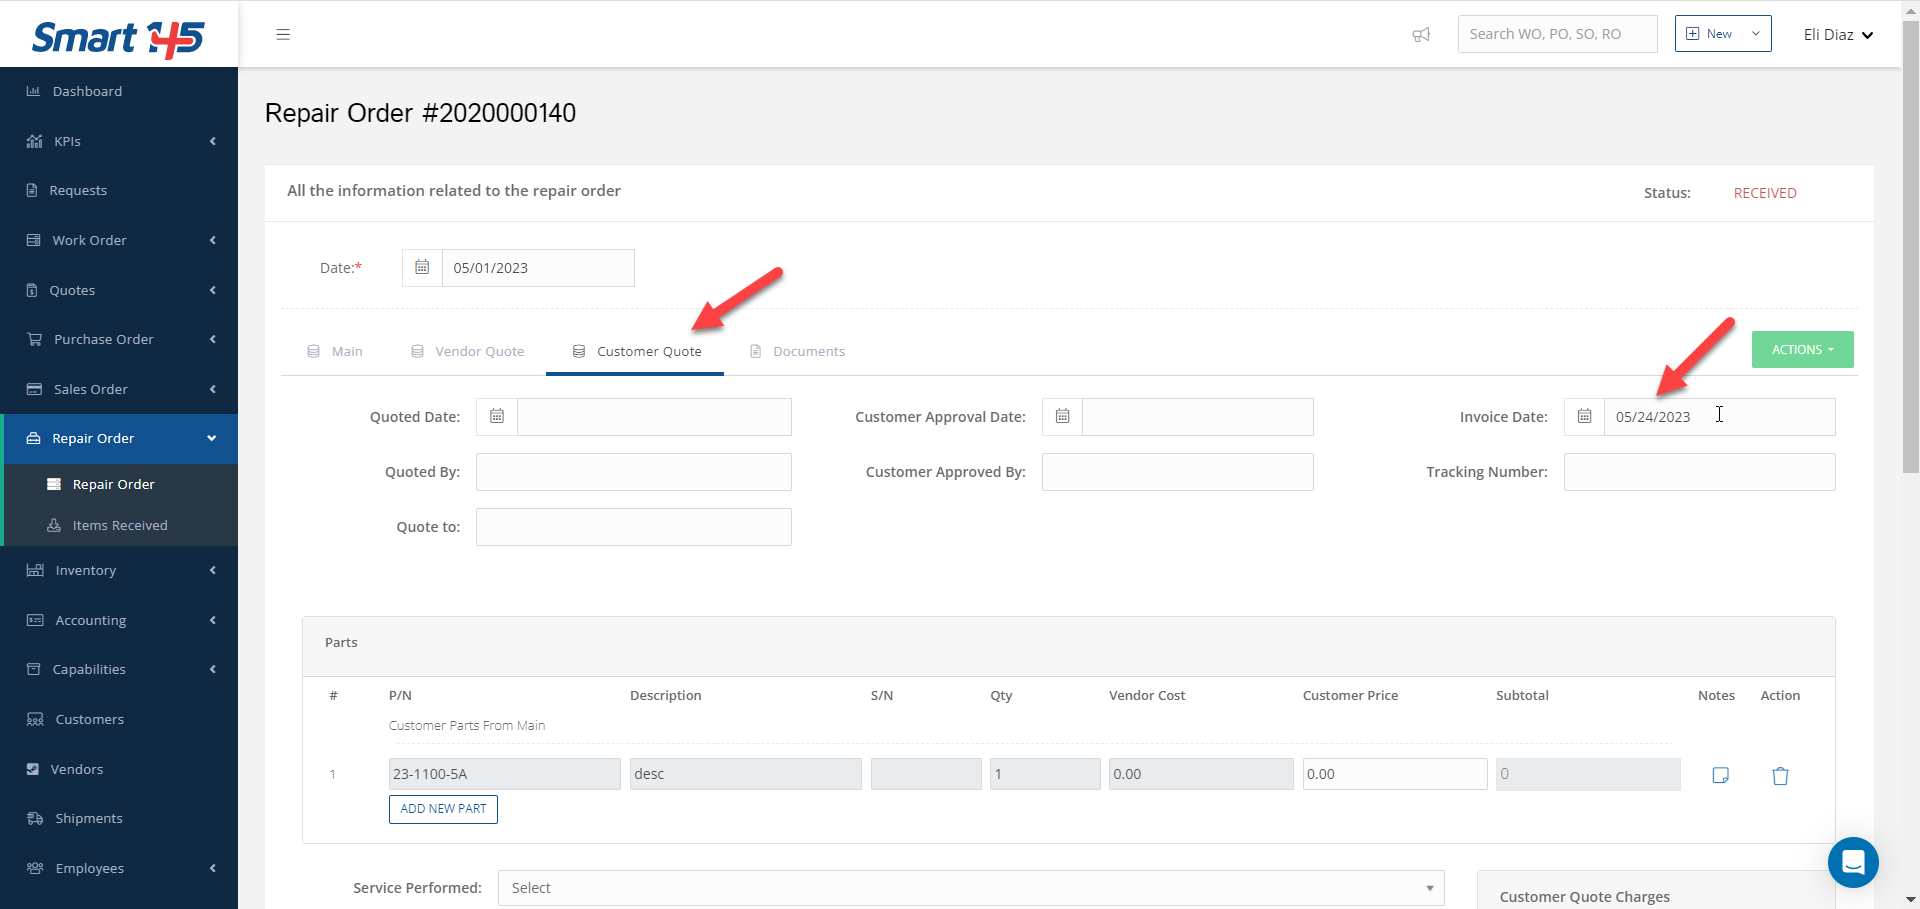Click calendar icon beside the Date field

pos(422,268)
